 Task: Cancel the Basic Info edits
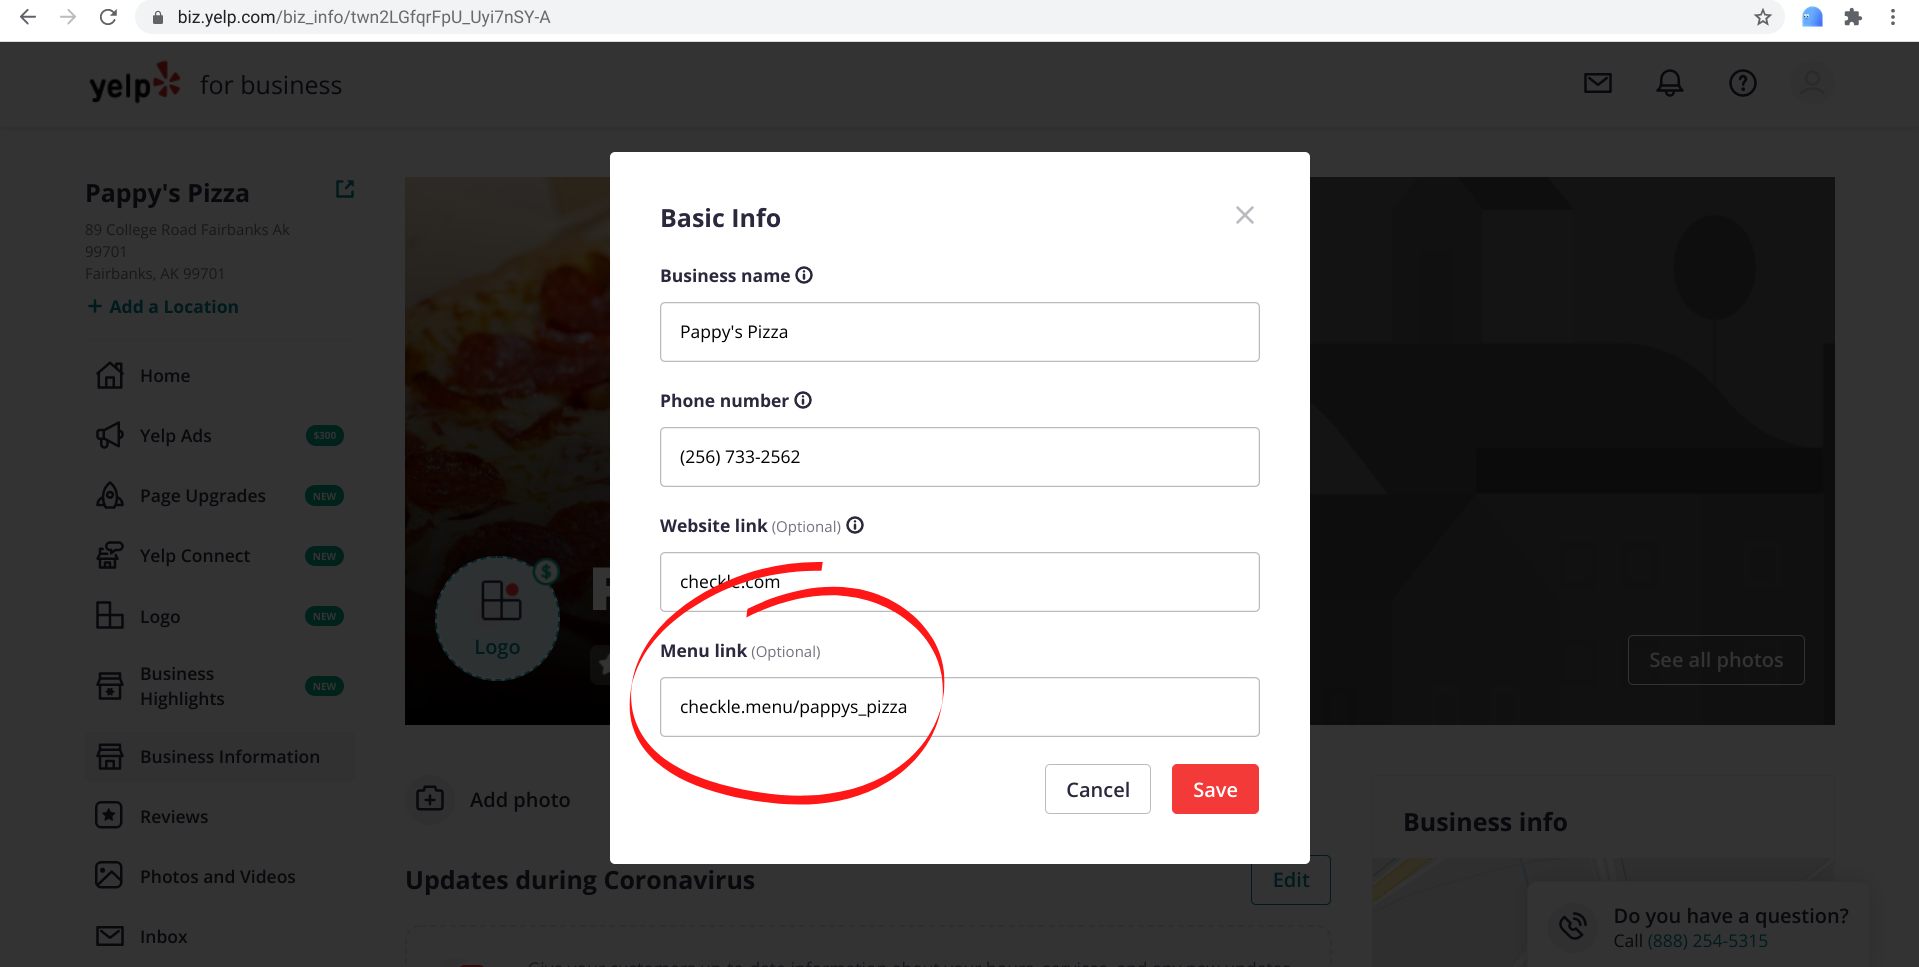click(1098, 789)
